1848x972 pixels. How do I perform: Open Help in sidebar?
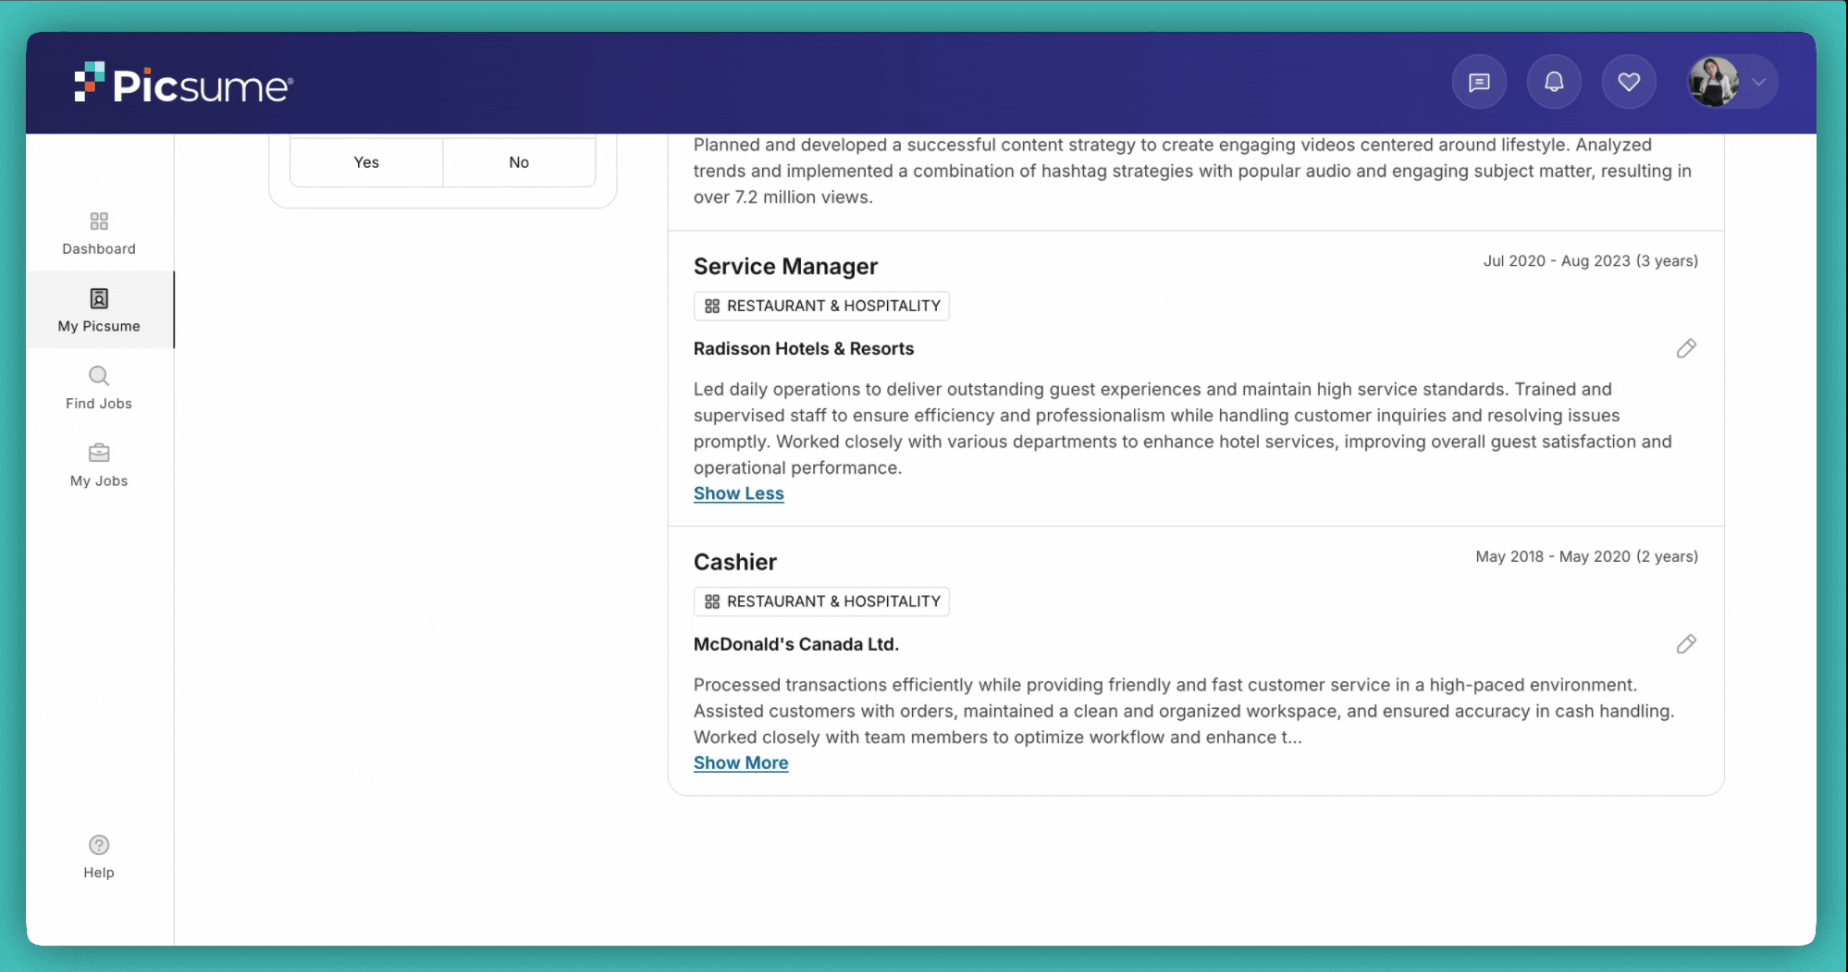click(x=99, y=857)
